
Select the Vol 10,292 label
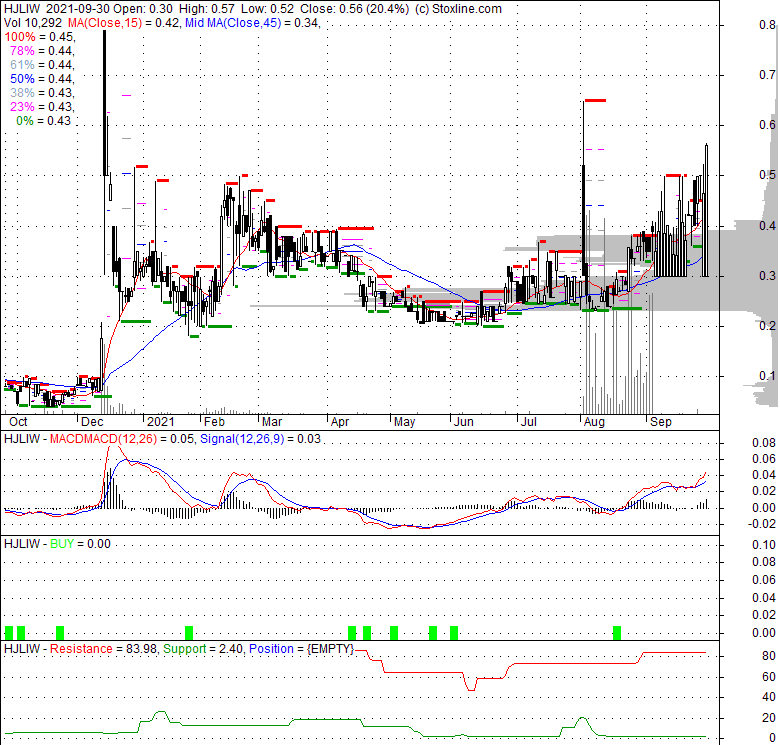point(33,23)
